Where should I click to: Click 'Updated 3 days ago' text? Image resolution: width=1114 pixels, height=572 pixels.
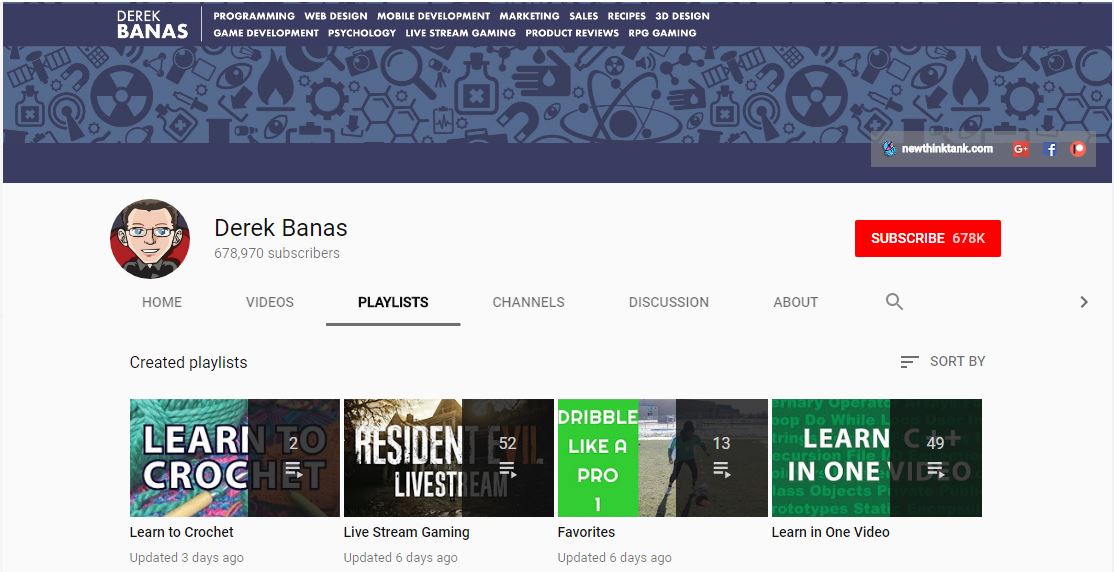tap(186, 558)
